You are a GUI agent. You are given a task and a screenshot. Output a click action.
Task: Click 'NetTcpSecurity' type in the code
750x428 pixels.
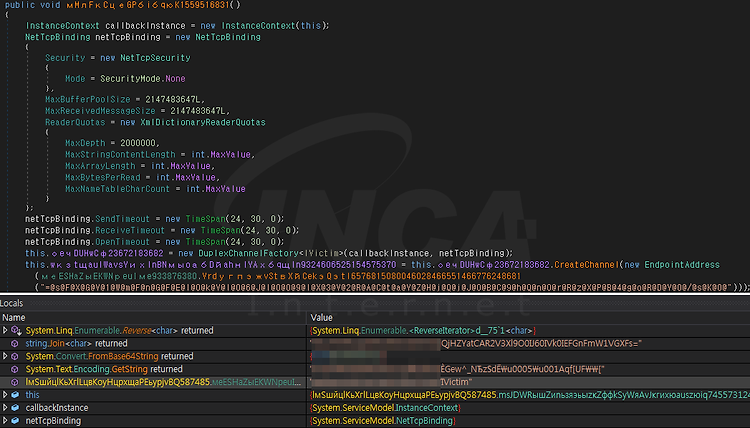tap(155, 58)
